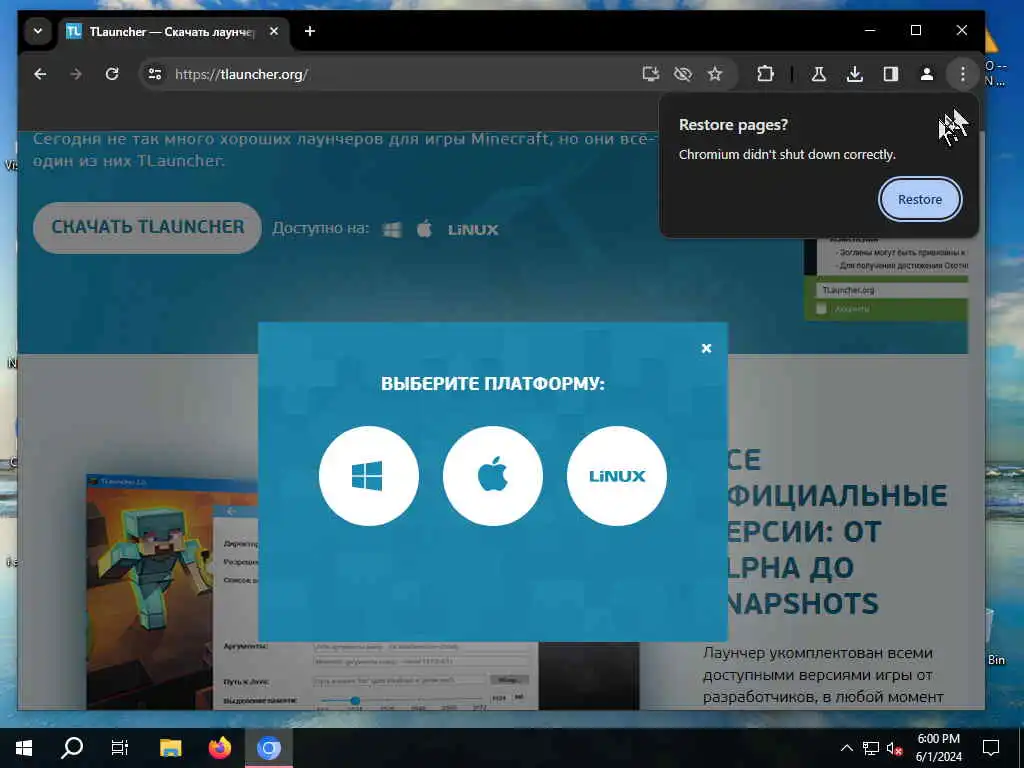
Task: Open the Chrome Labs flask icon
Action: tap(818, 74)
